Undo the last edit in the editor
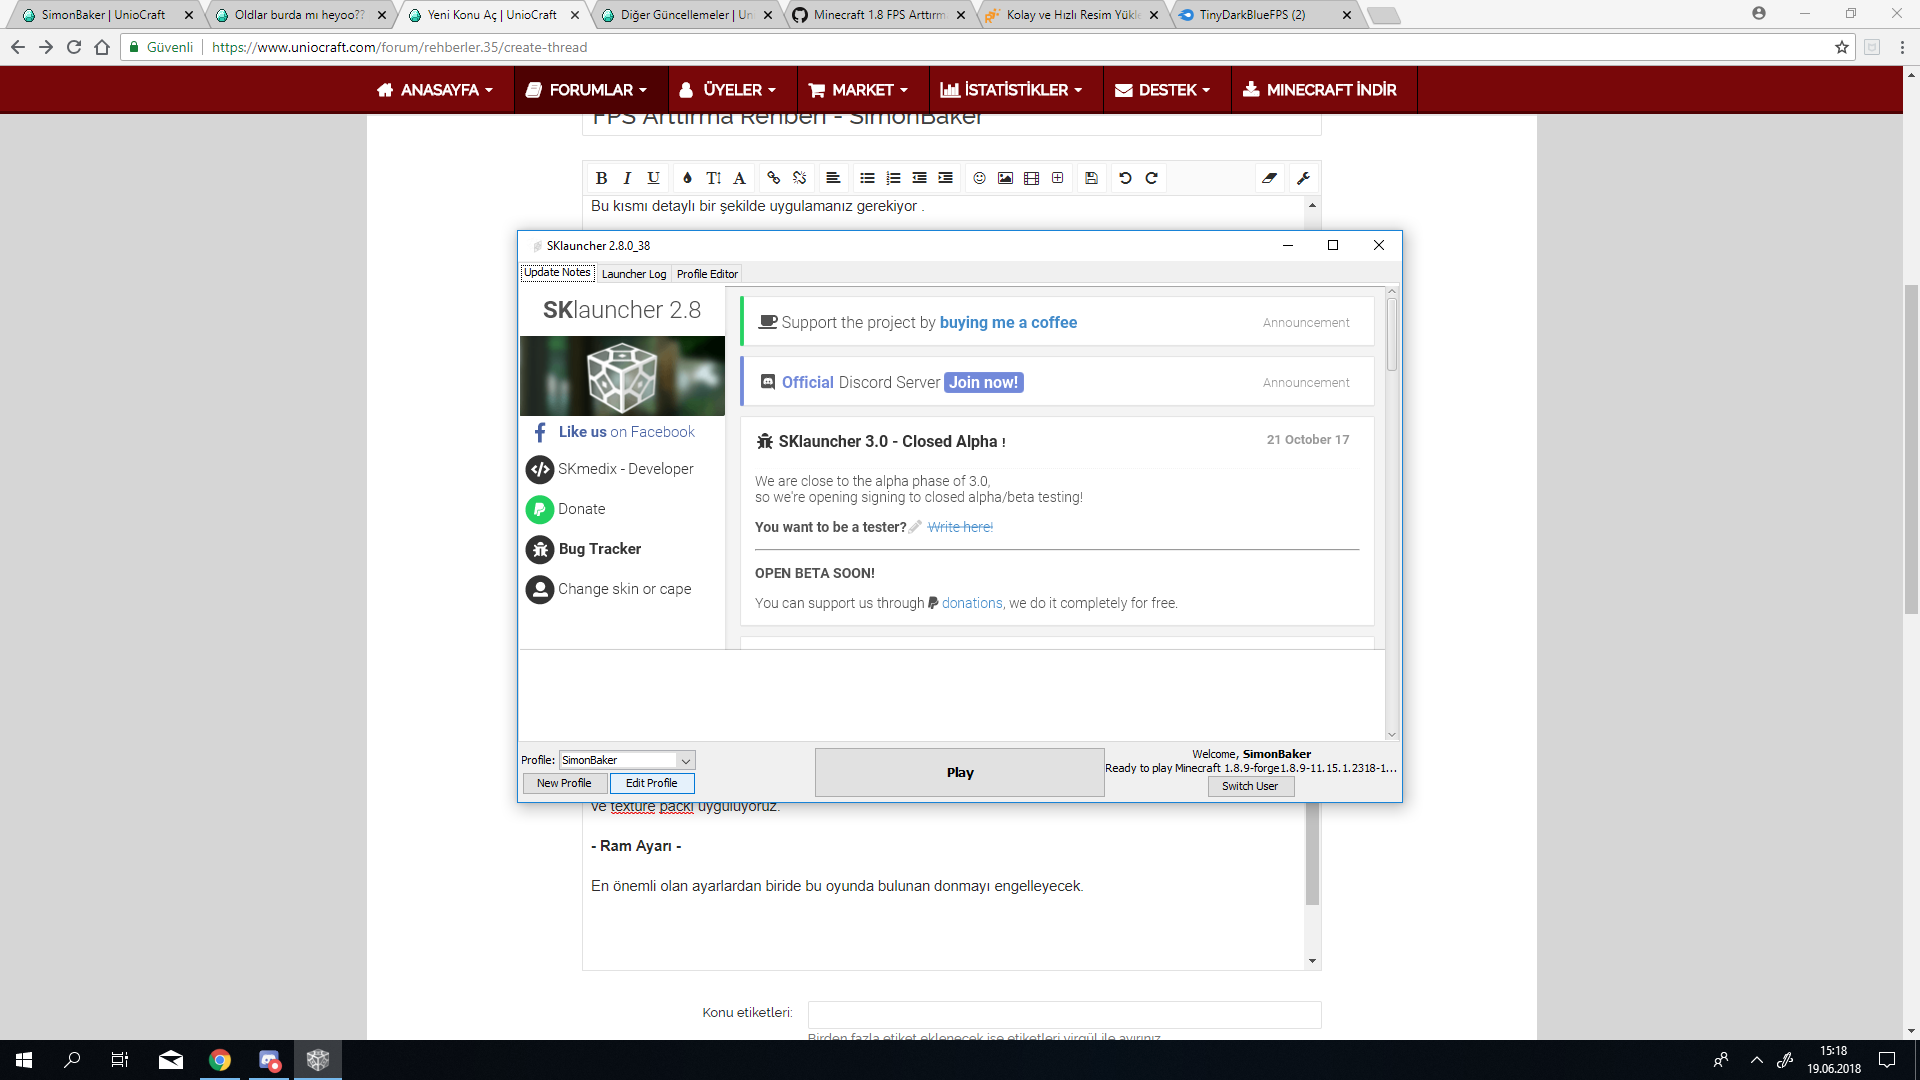The image size is (1920, 1080). [1125, 178]
